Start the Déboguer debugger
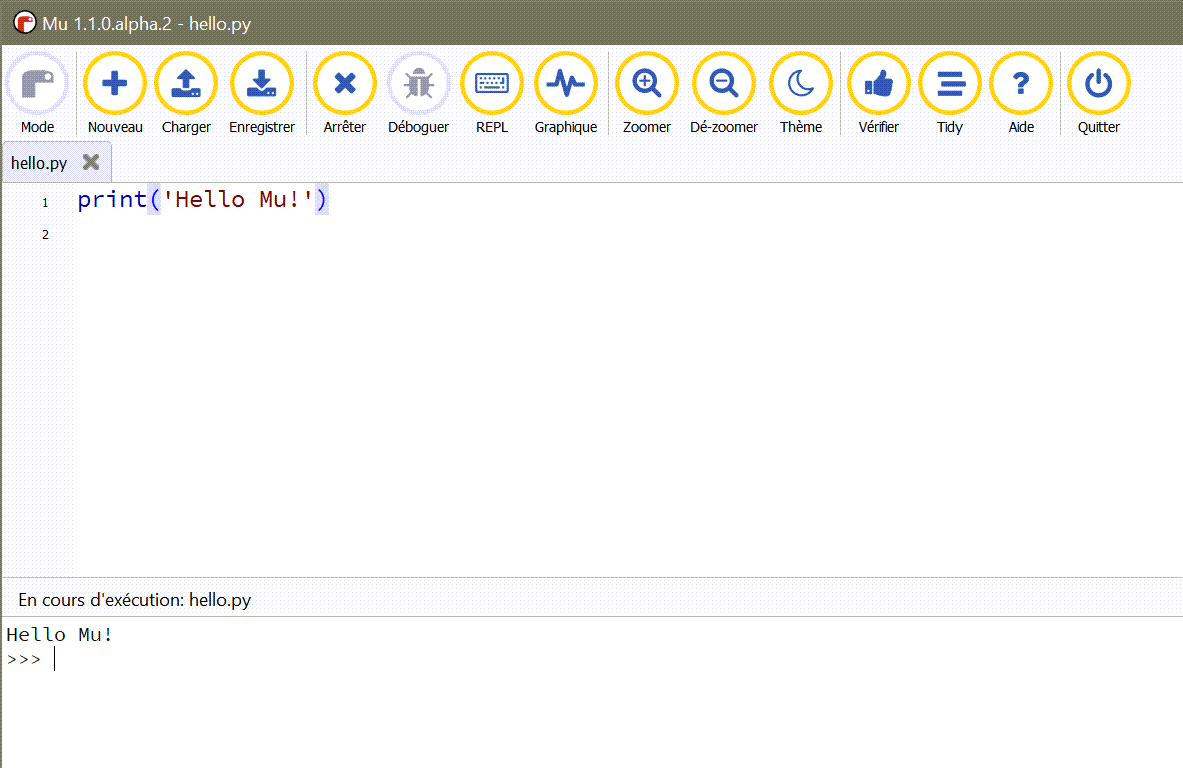The image size is (1183, 768). pos(418,94)
